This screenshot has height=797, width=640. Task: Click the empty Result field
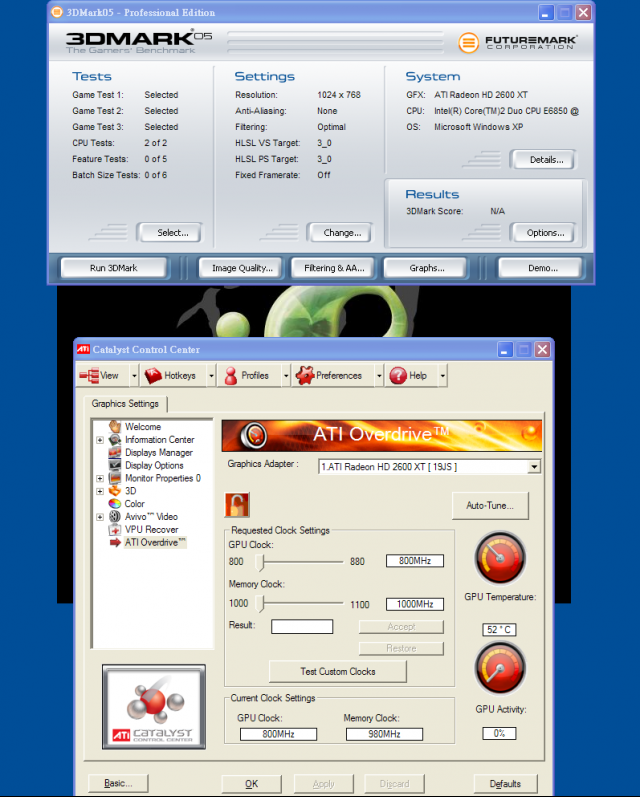tap(302, 626)
